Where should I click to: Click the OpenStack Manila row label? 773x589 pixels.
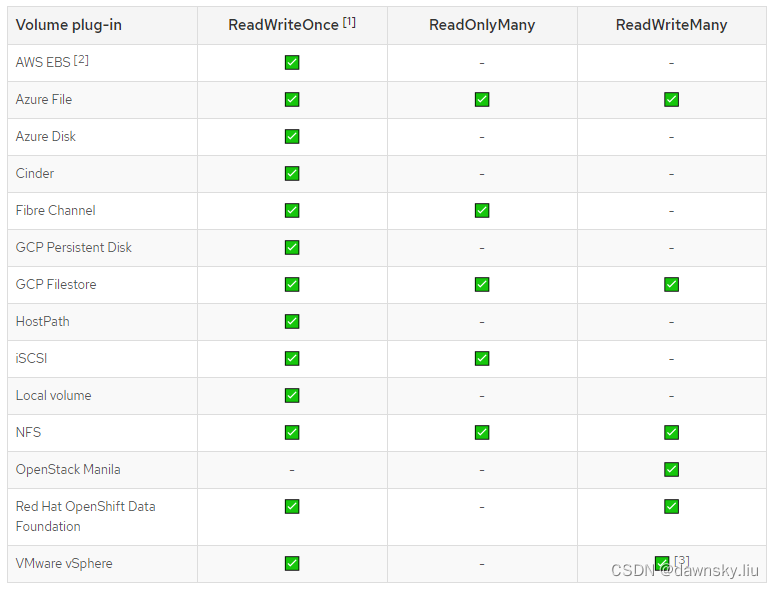point(68,469)
